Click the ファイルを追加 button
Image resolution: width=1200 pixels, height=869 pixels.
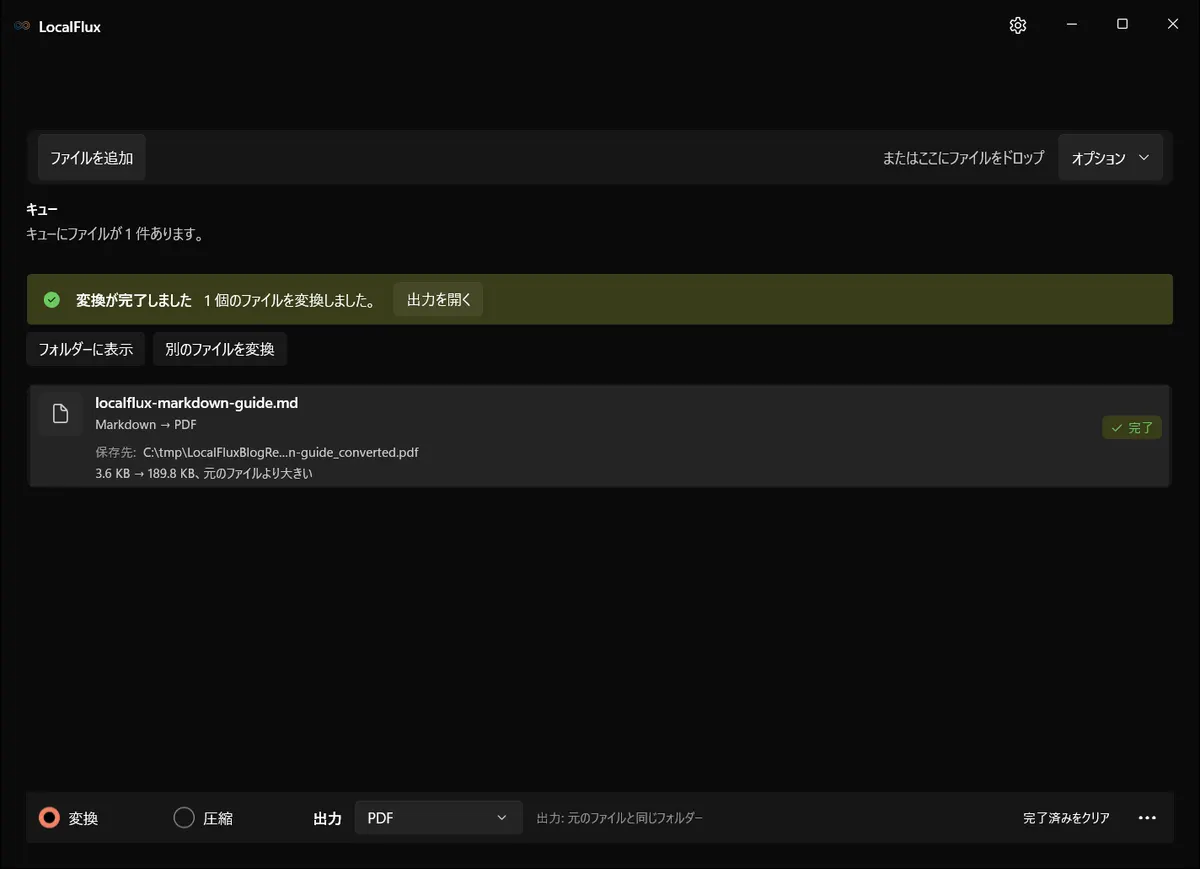click(92, 158)
